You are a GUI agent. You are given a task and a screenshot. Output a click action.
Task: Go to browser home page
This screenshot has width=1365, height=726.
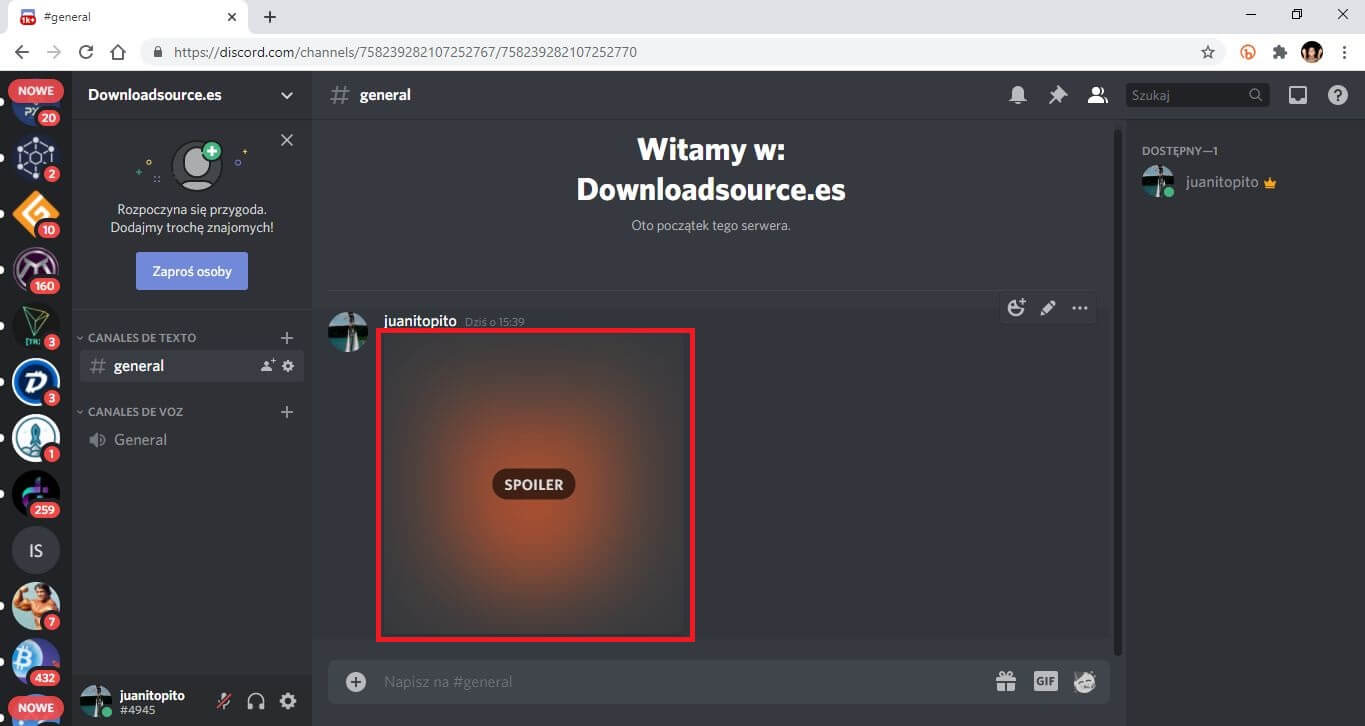[118, 52]
